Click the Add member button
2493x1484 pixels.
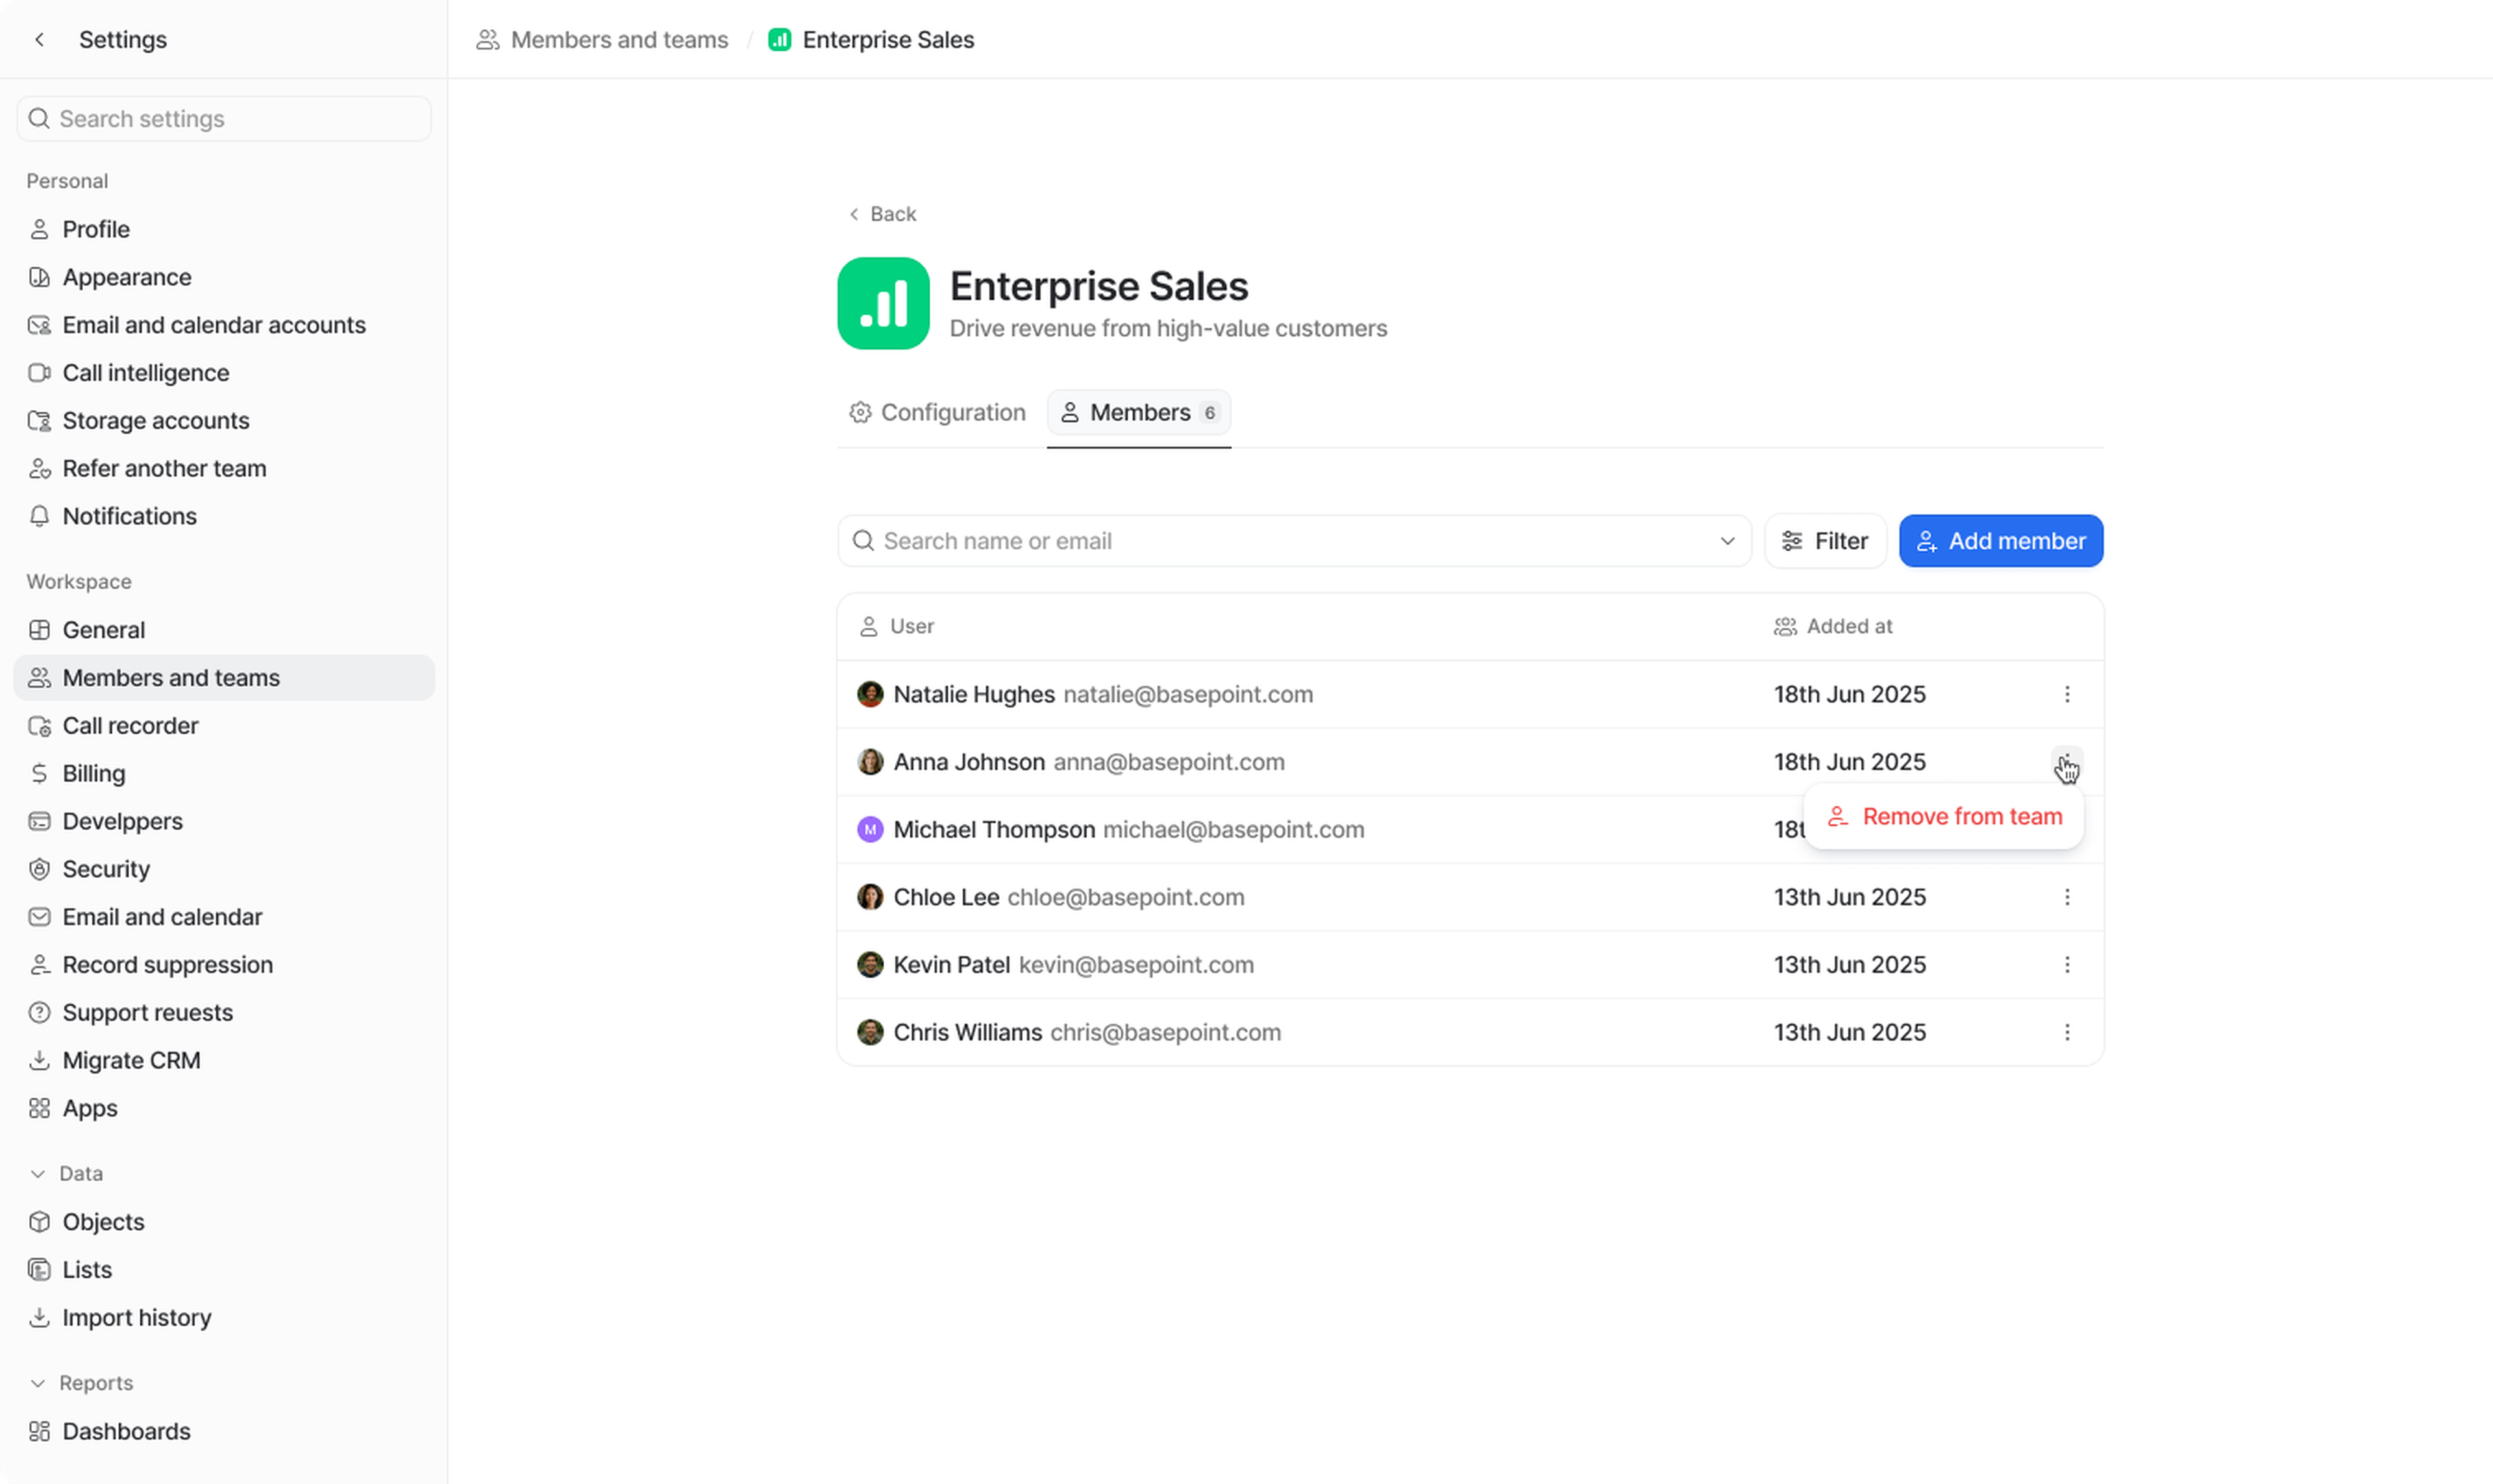pos(2000,541)
